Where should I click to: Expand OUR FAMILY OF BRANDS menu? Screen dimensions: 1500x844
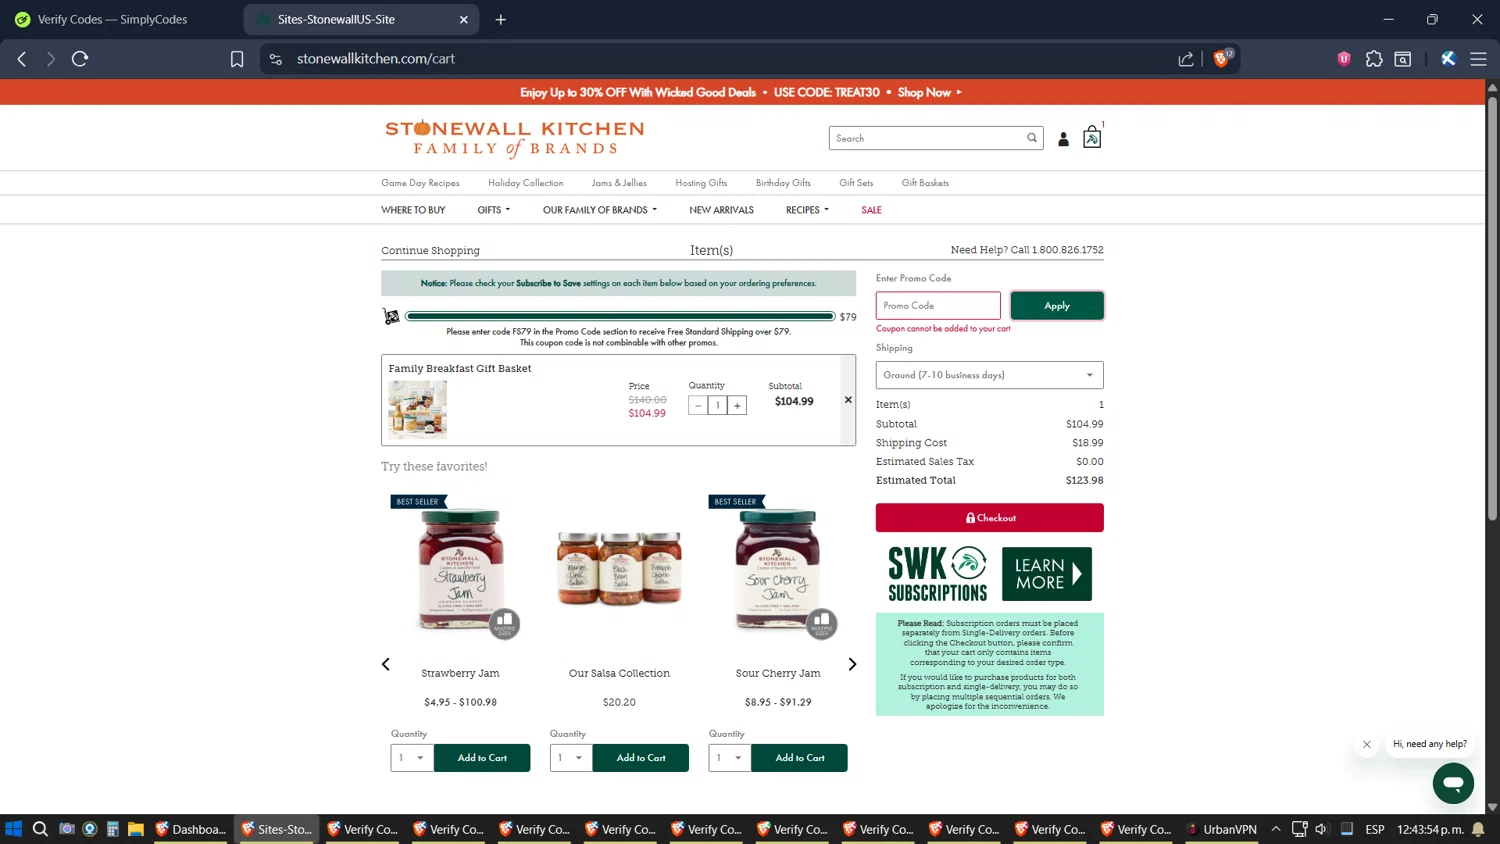click(x=600, y=210)
